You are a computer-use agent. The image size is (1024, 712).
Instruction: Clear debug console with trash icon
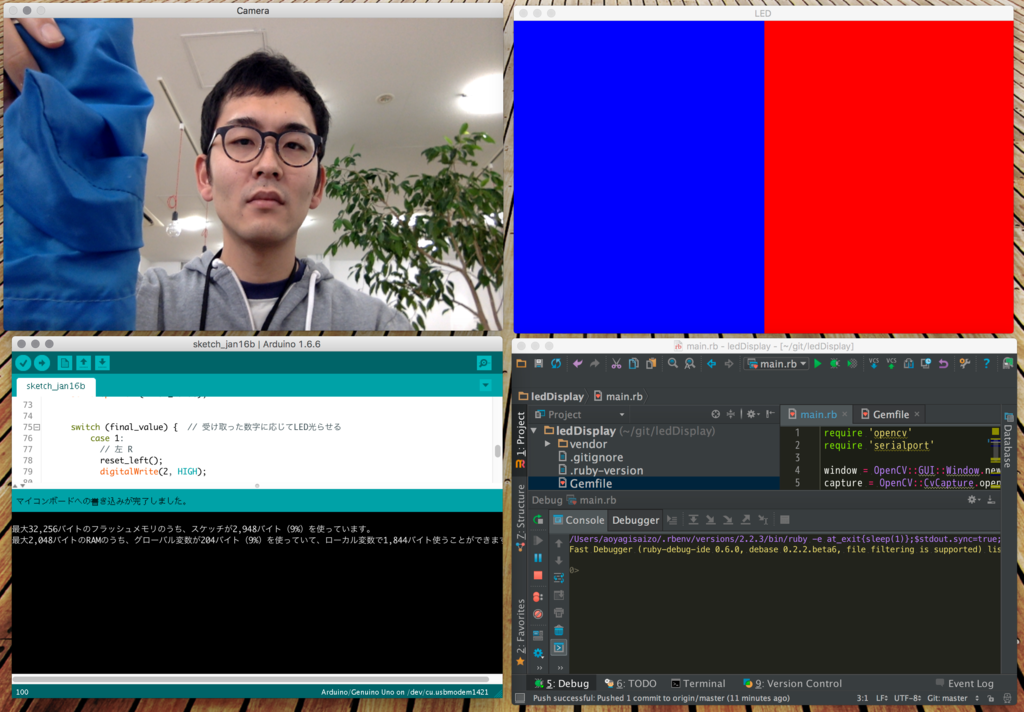pos(559,630)
